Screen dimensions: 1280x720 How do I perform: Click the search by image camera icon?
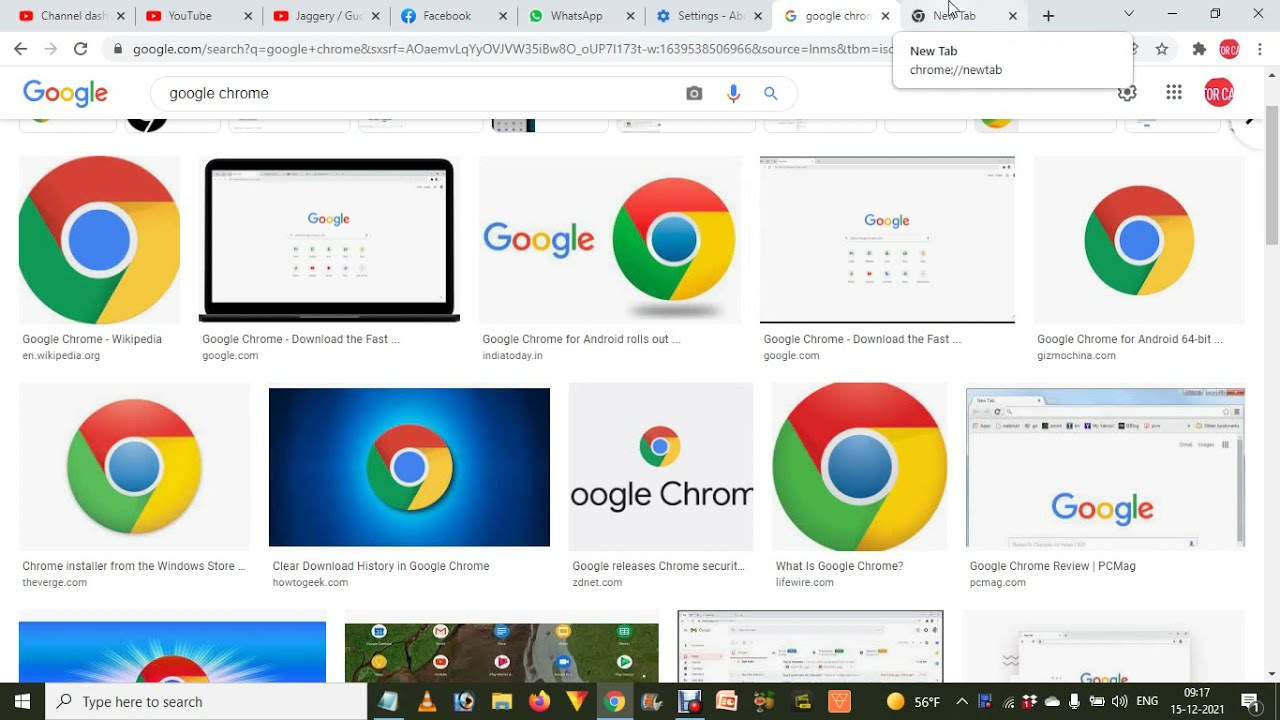(694, 93)
